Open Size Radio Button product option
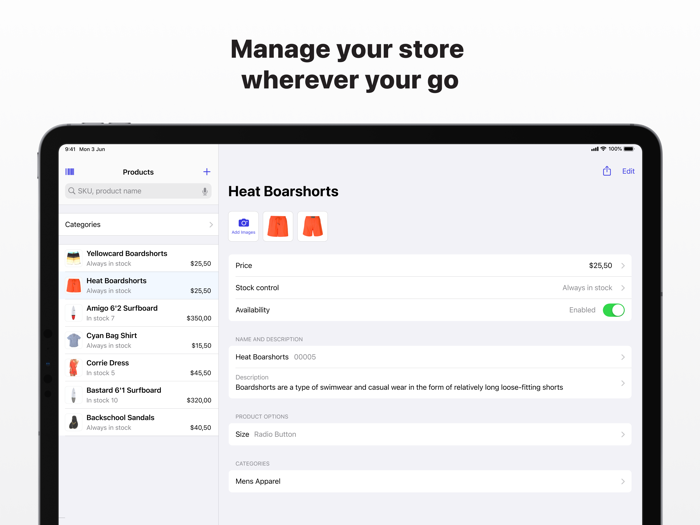The image size is (700, 525). 430,434
